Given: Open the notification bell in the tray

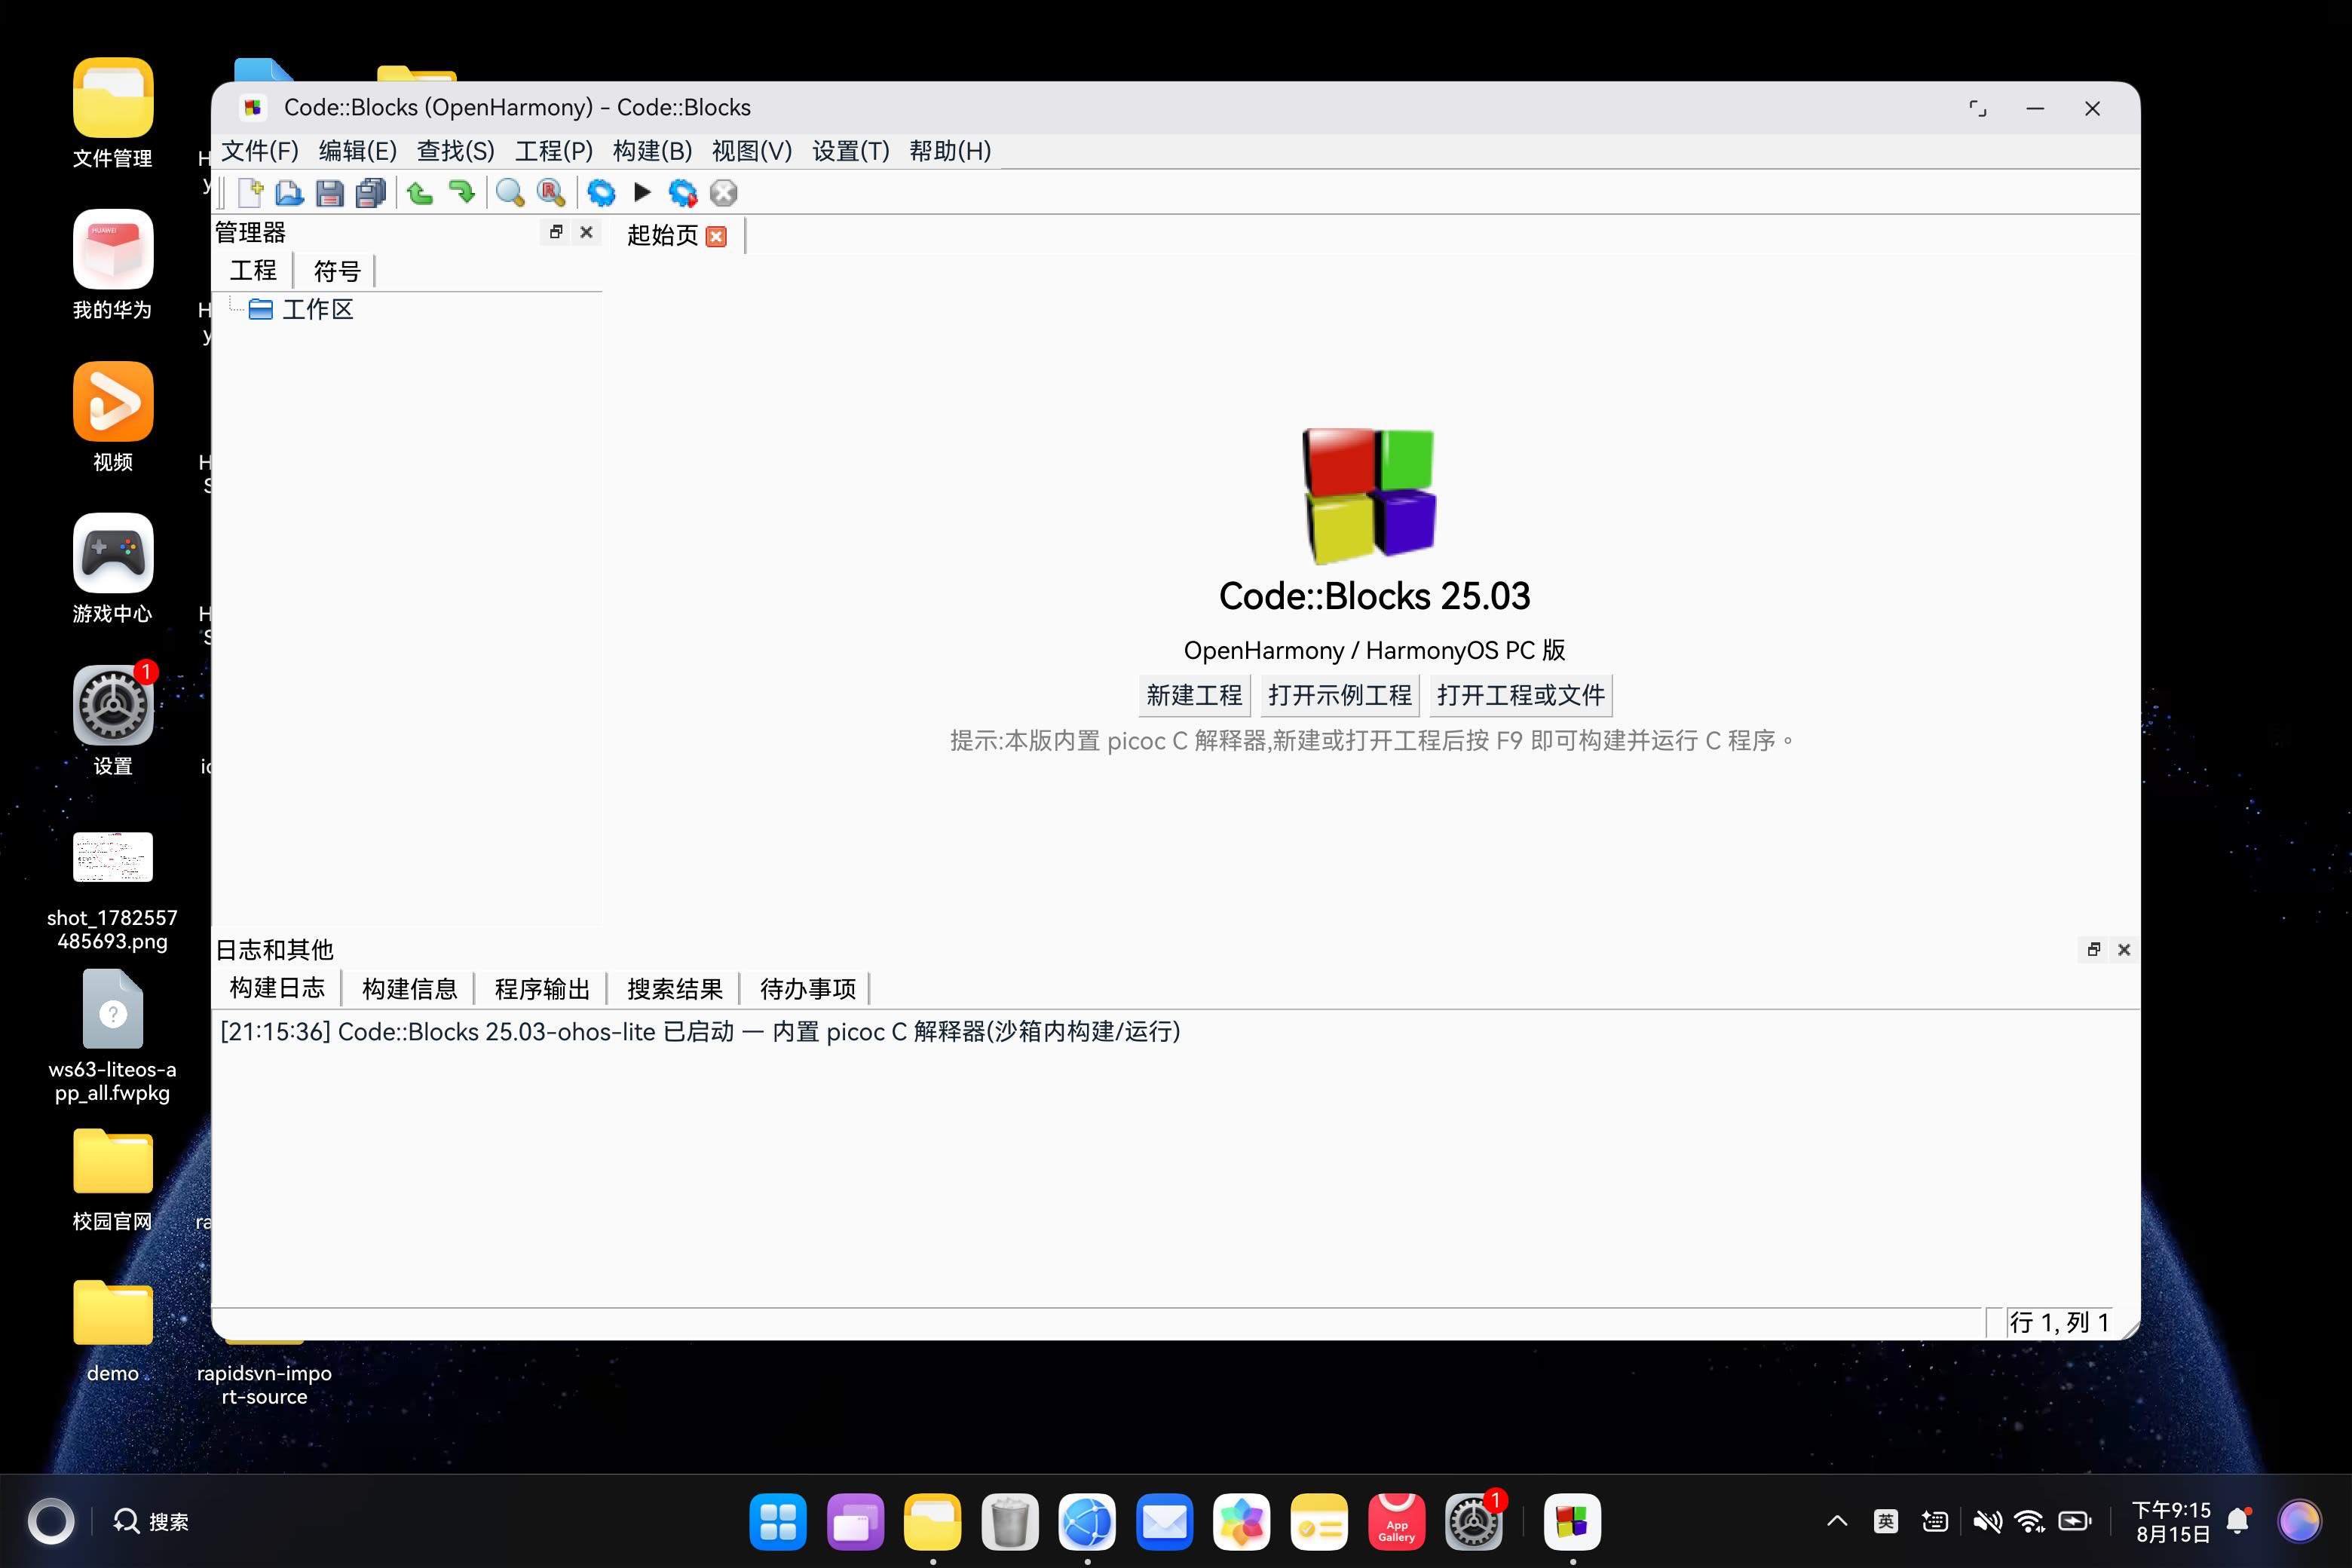Looking at the screenshot, I should (x=2239, y=1522).
